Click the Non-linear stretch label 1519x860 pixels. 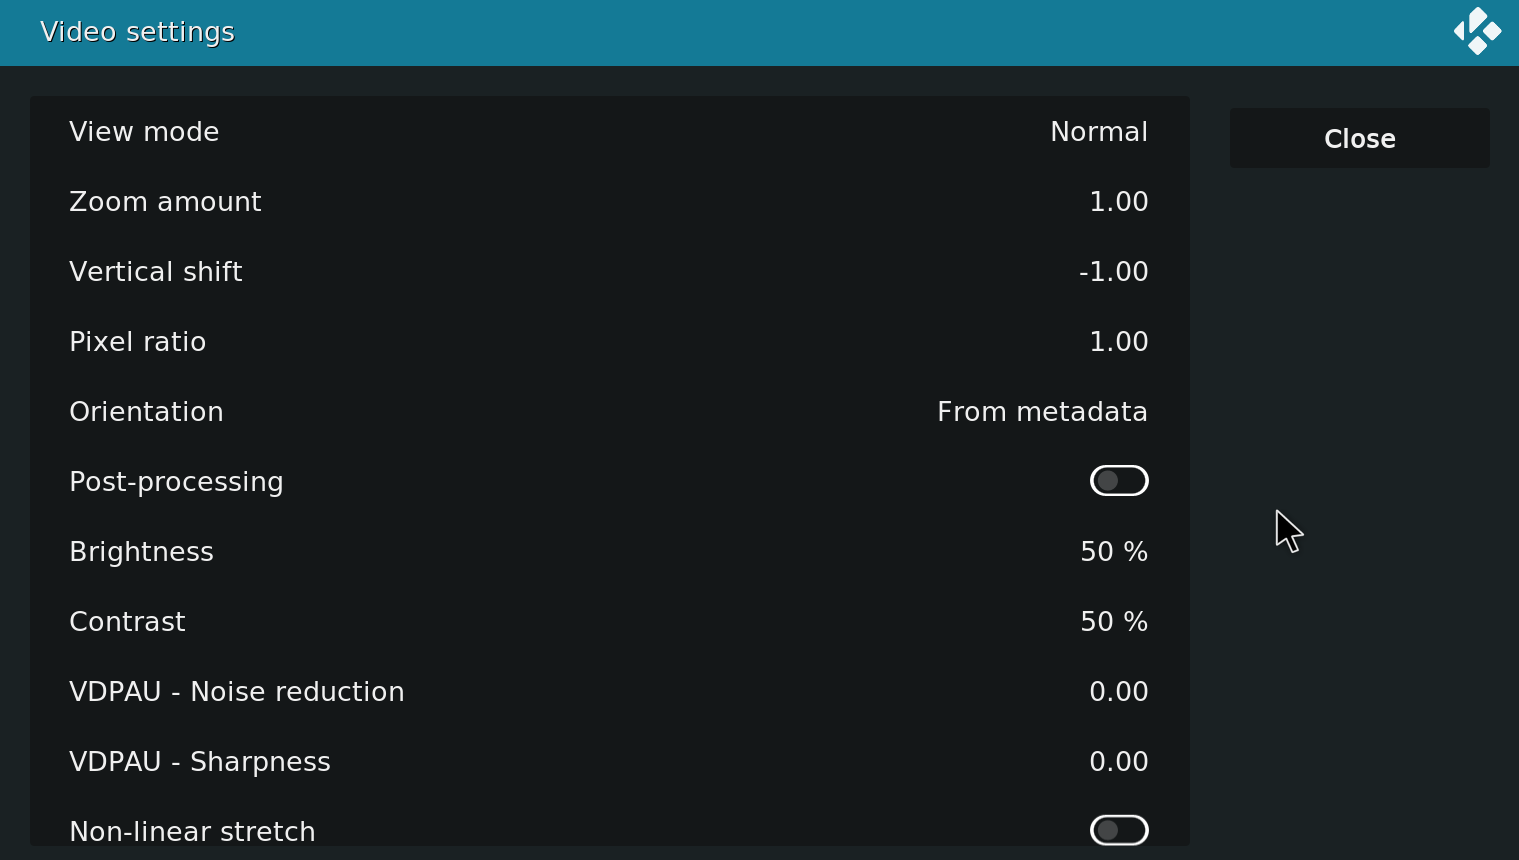[x=192, y=832]
